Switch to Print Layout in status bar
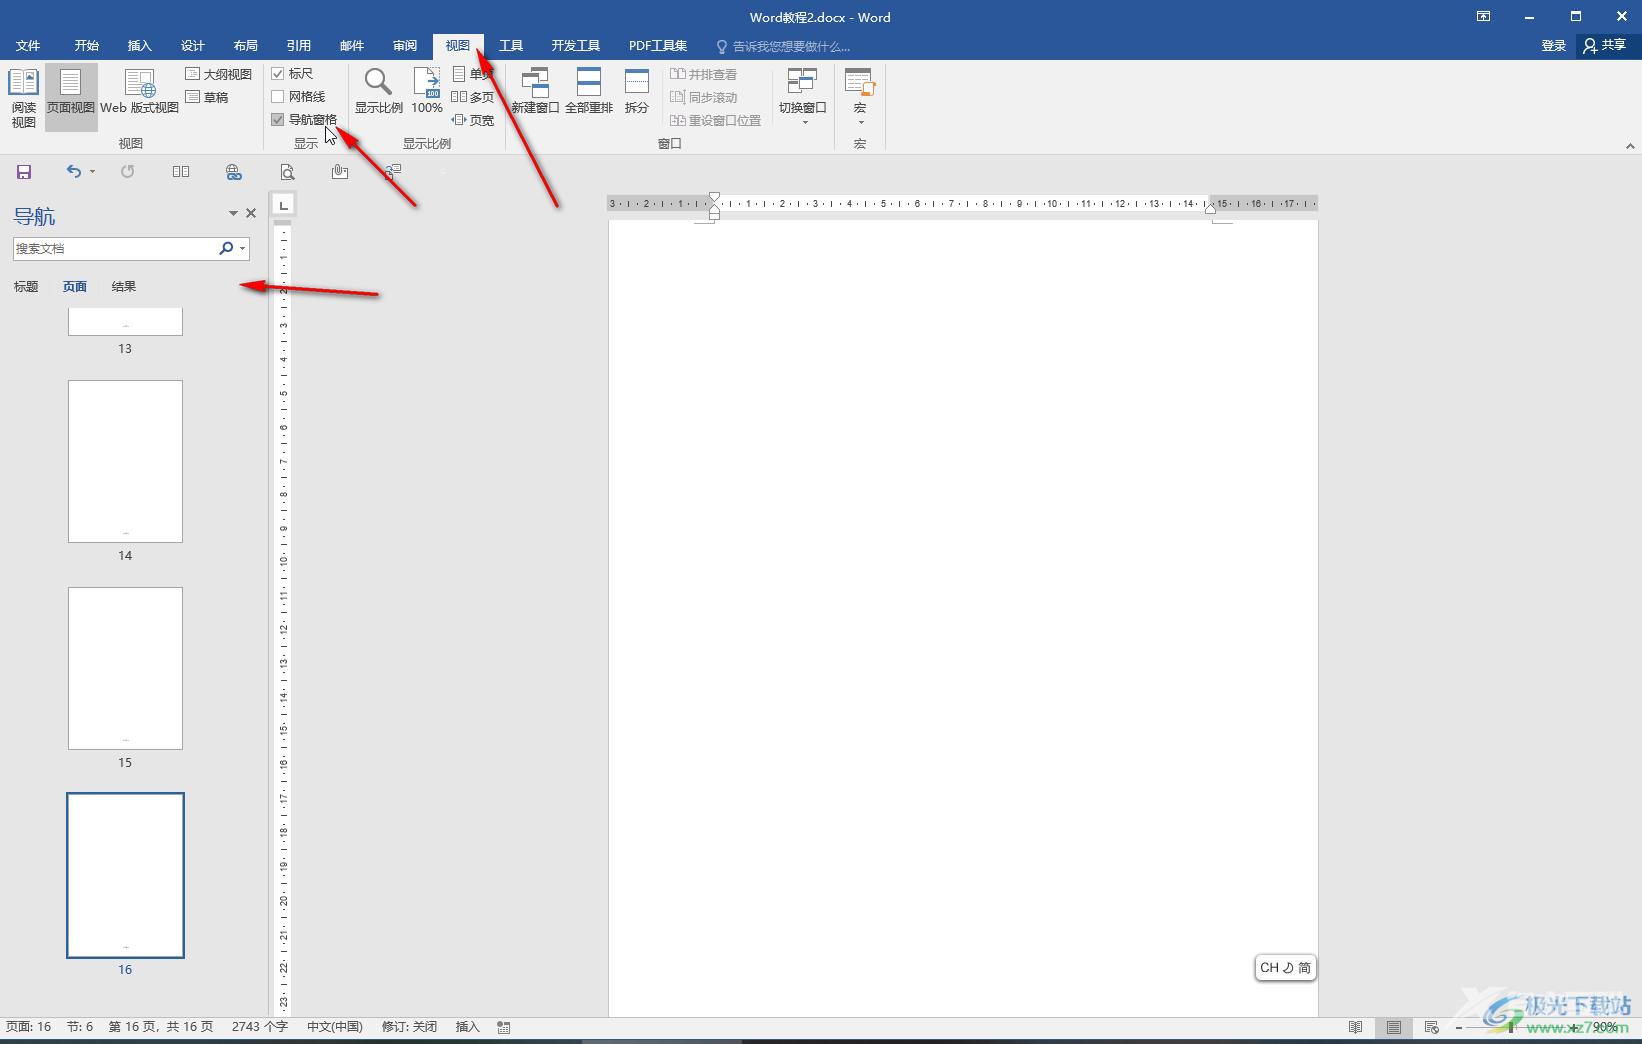 pyautogui.click(x=1394, y=1027)
